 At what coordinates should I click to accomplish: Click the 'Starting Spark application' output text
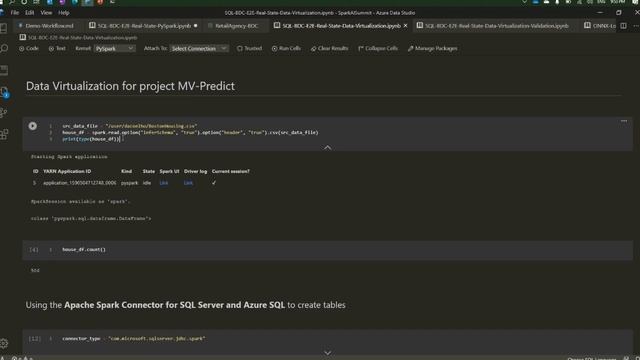click(69, 157)
